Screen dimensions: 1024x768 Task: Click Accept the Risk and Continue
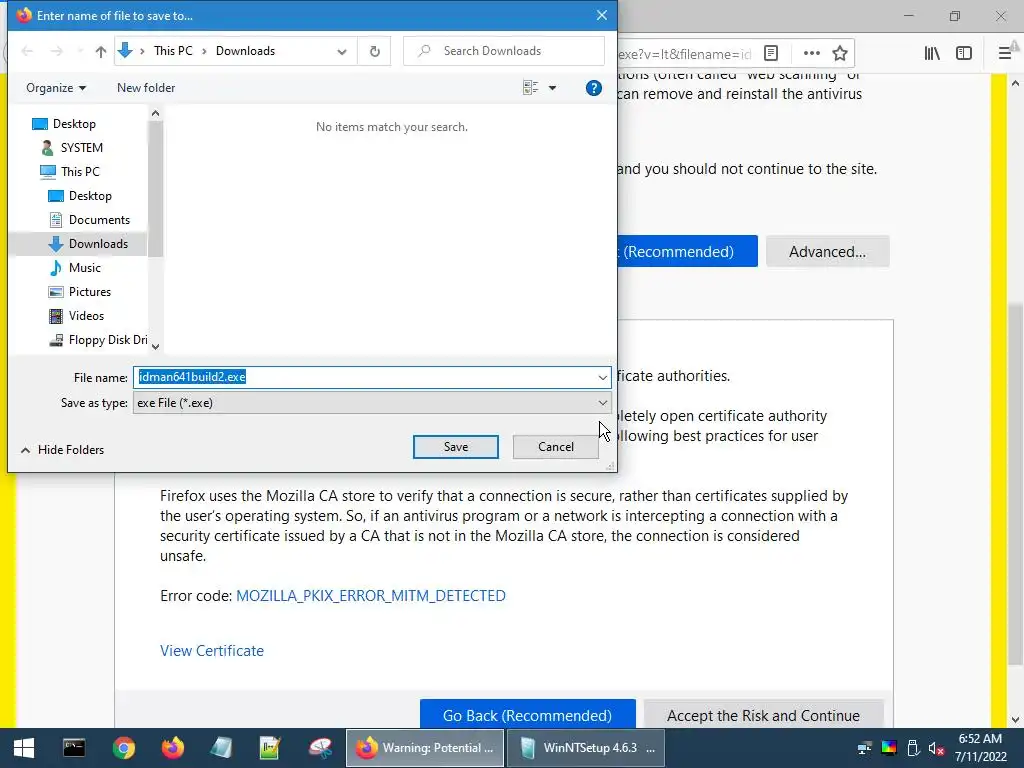point(763,714)
